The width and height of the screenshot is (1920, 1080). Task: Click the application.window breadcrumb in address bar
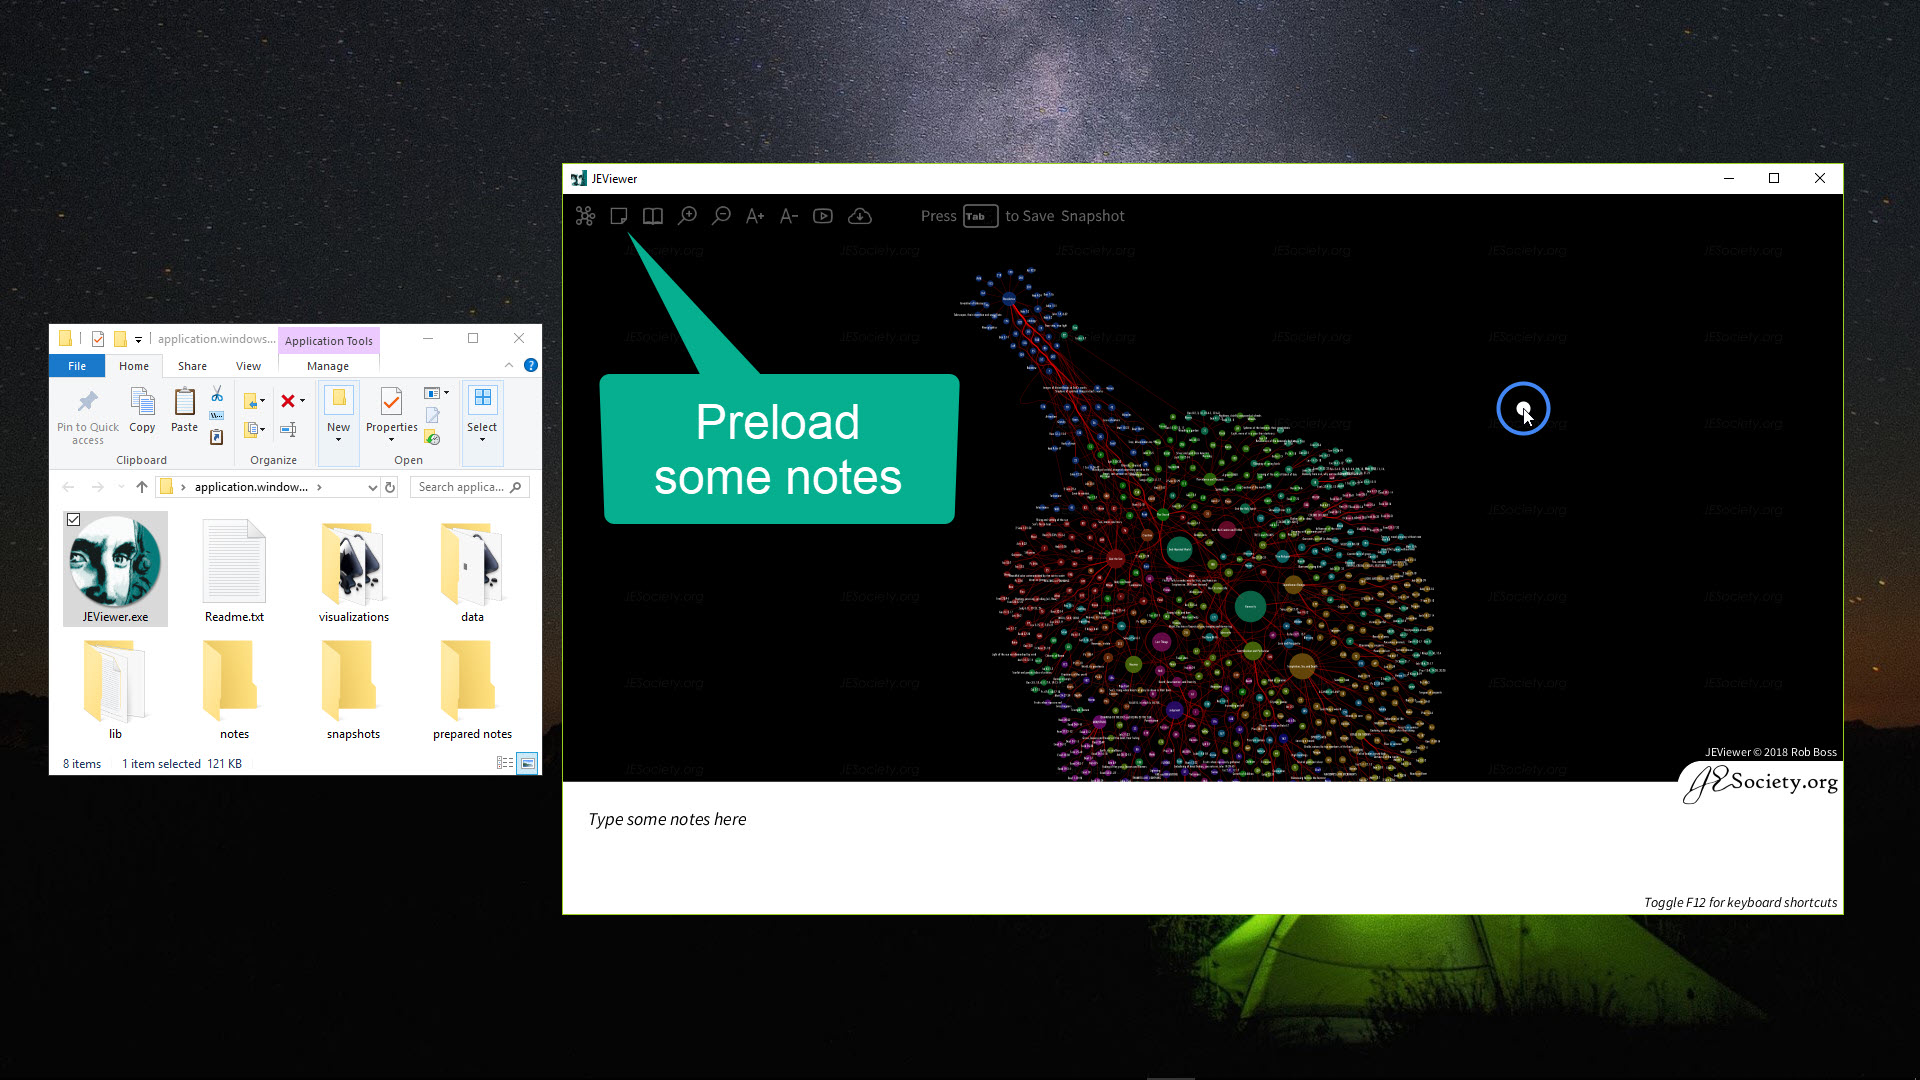pyautogui.click(x=251, y=487)
